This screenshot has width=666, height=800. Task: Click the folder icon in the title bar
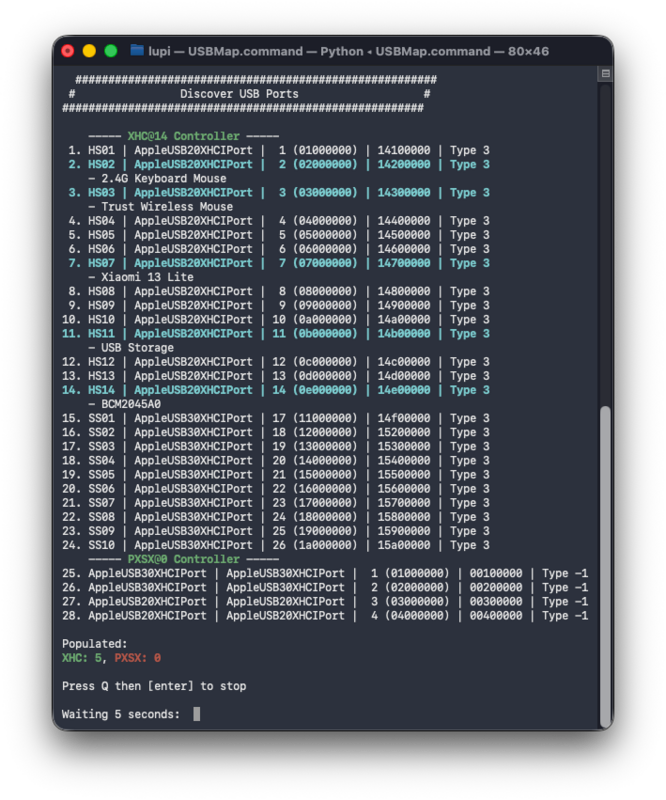point(137,51)
